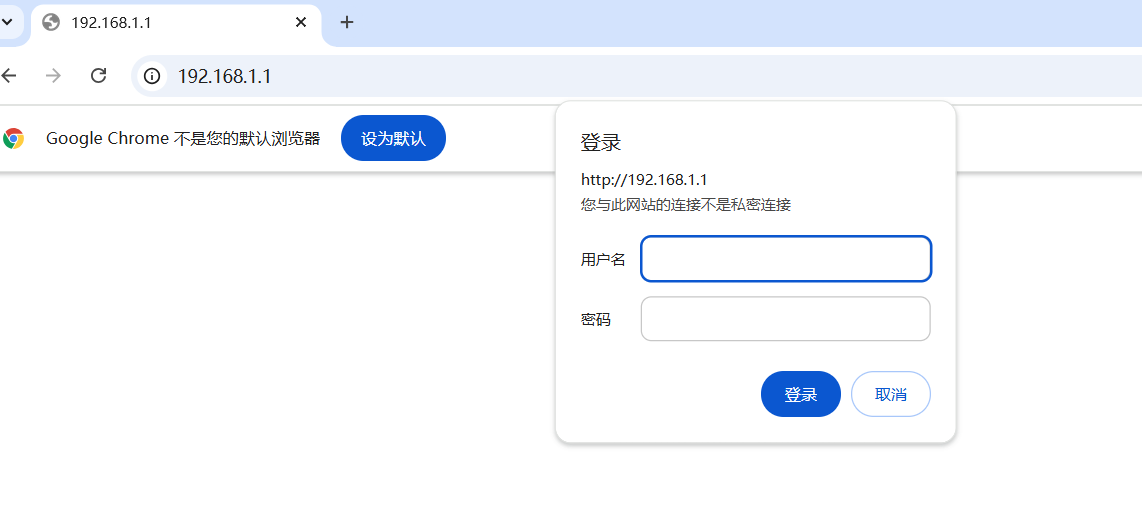Click the blue 登录 button

coord(800,394)
